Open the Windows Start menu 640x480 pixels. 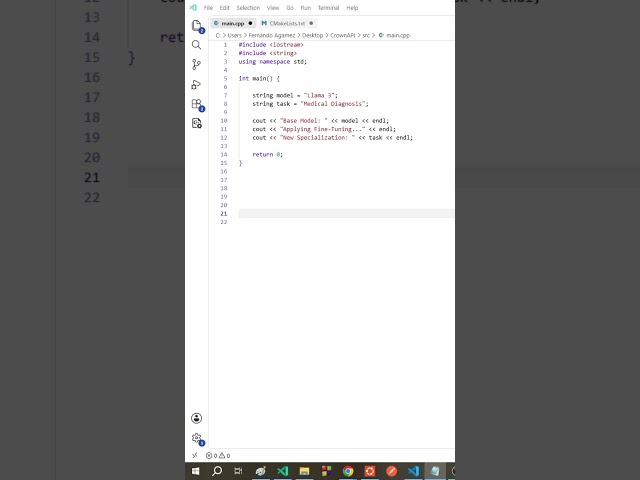click(196, 471)
